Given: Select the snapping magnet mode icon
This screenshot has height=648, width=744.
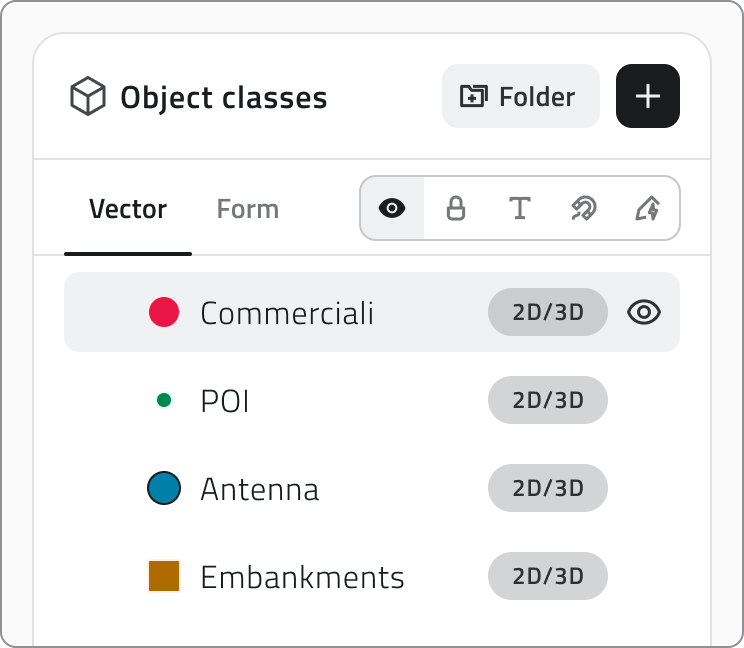Looking at the screenshot, I should click(584, 208).
